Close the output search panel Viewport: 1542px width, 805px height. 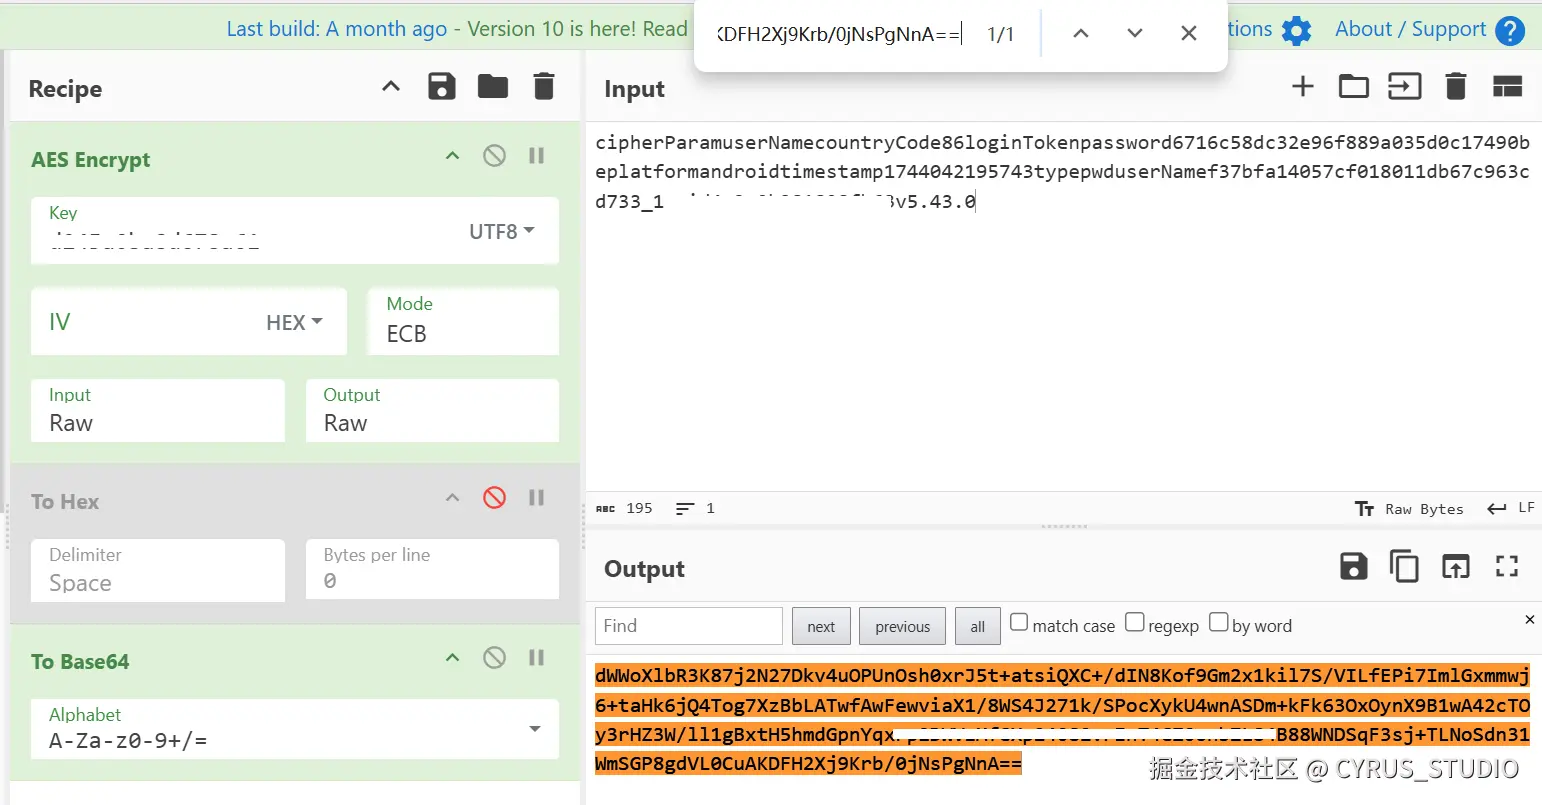[x=1529, y=620]
